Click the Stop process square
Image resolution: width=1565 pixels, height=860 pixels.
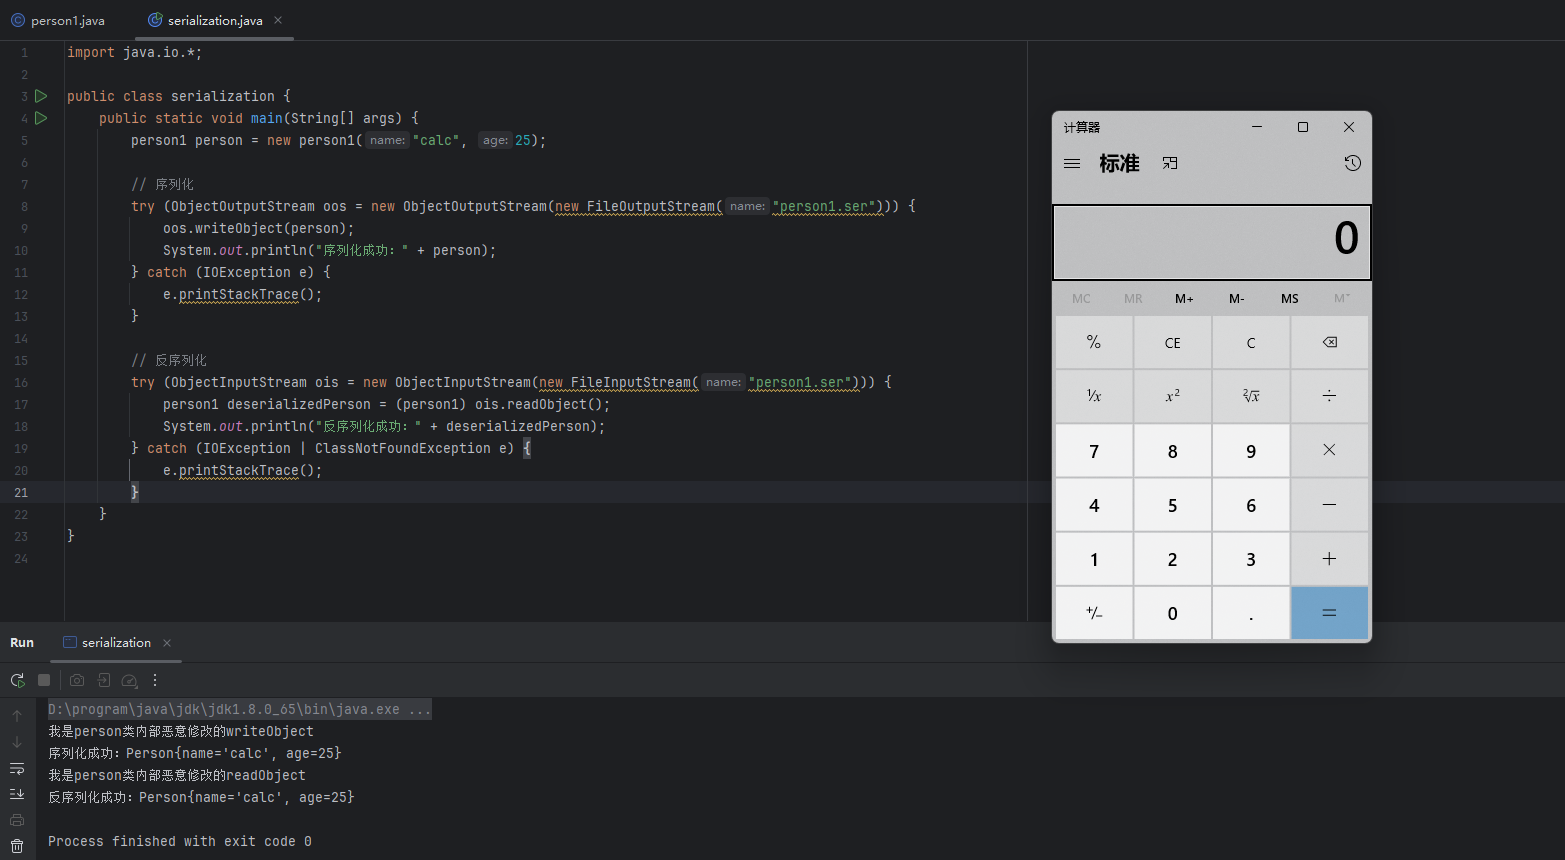click(x=44, y=680)
